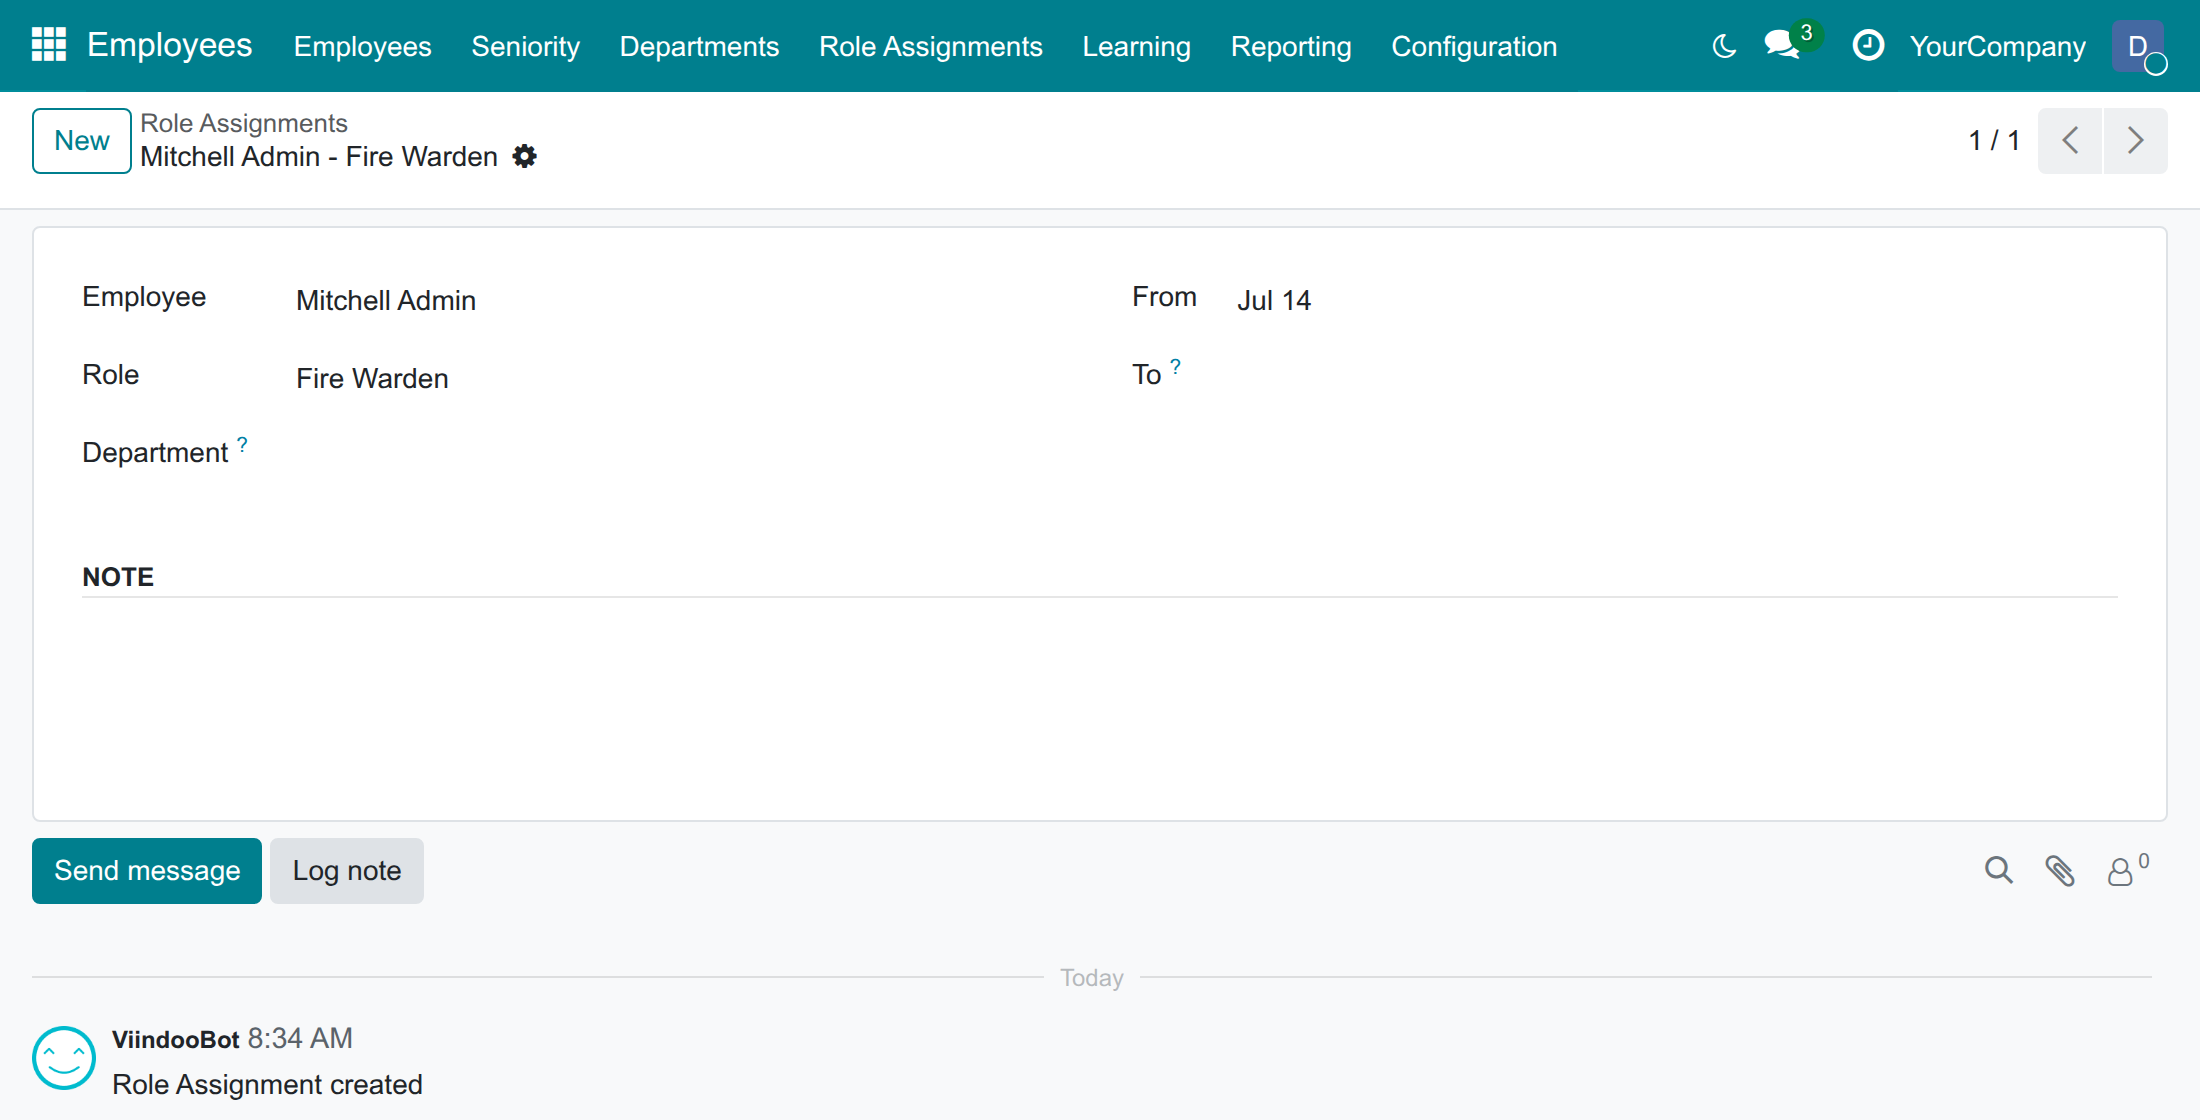This screenshot has width=2200, height=1120.
Task: Click the Send message button
Action: coord(147,871)
